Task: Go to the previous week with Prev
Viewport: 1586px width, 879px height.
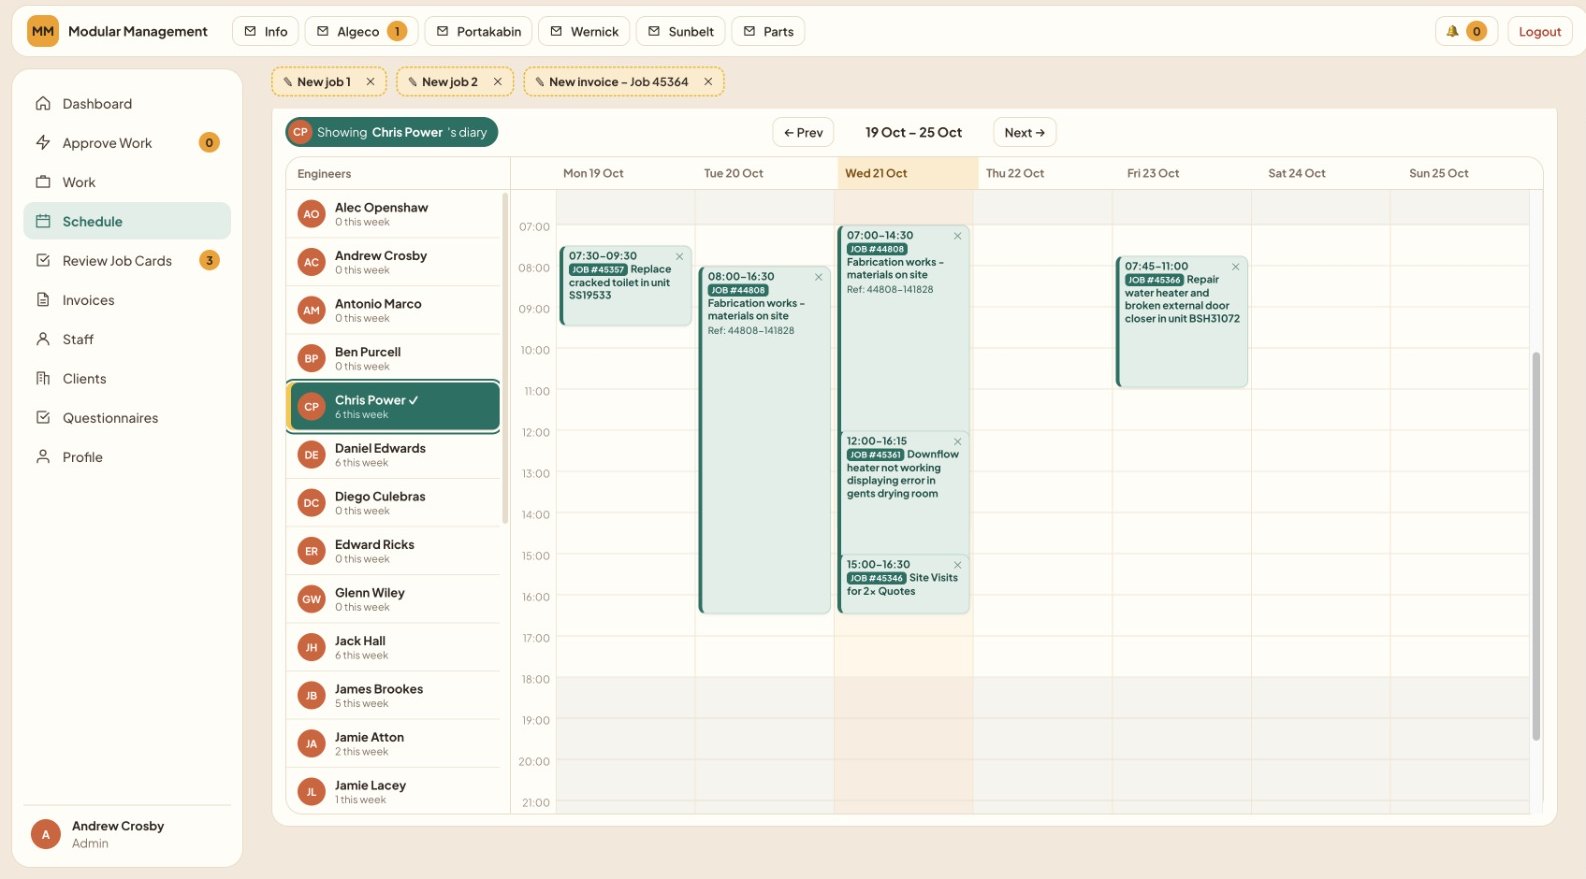Action: pos(803,132)
